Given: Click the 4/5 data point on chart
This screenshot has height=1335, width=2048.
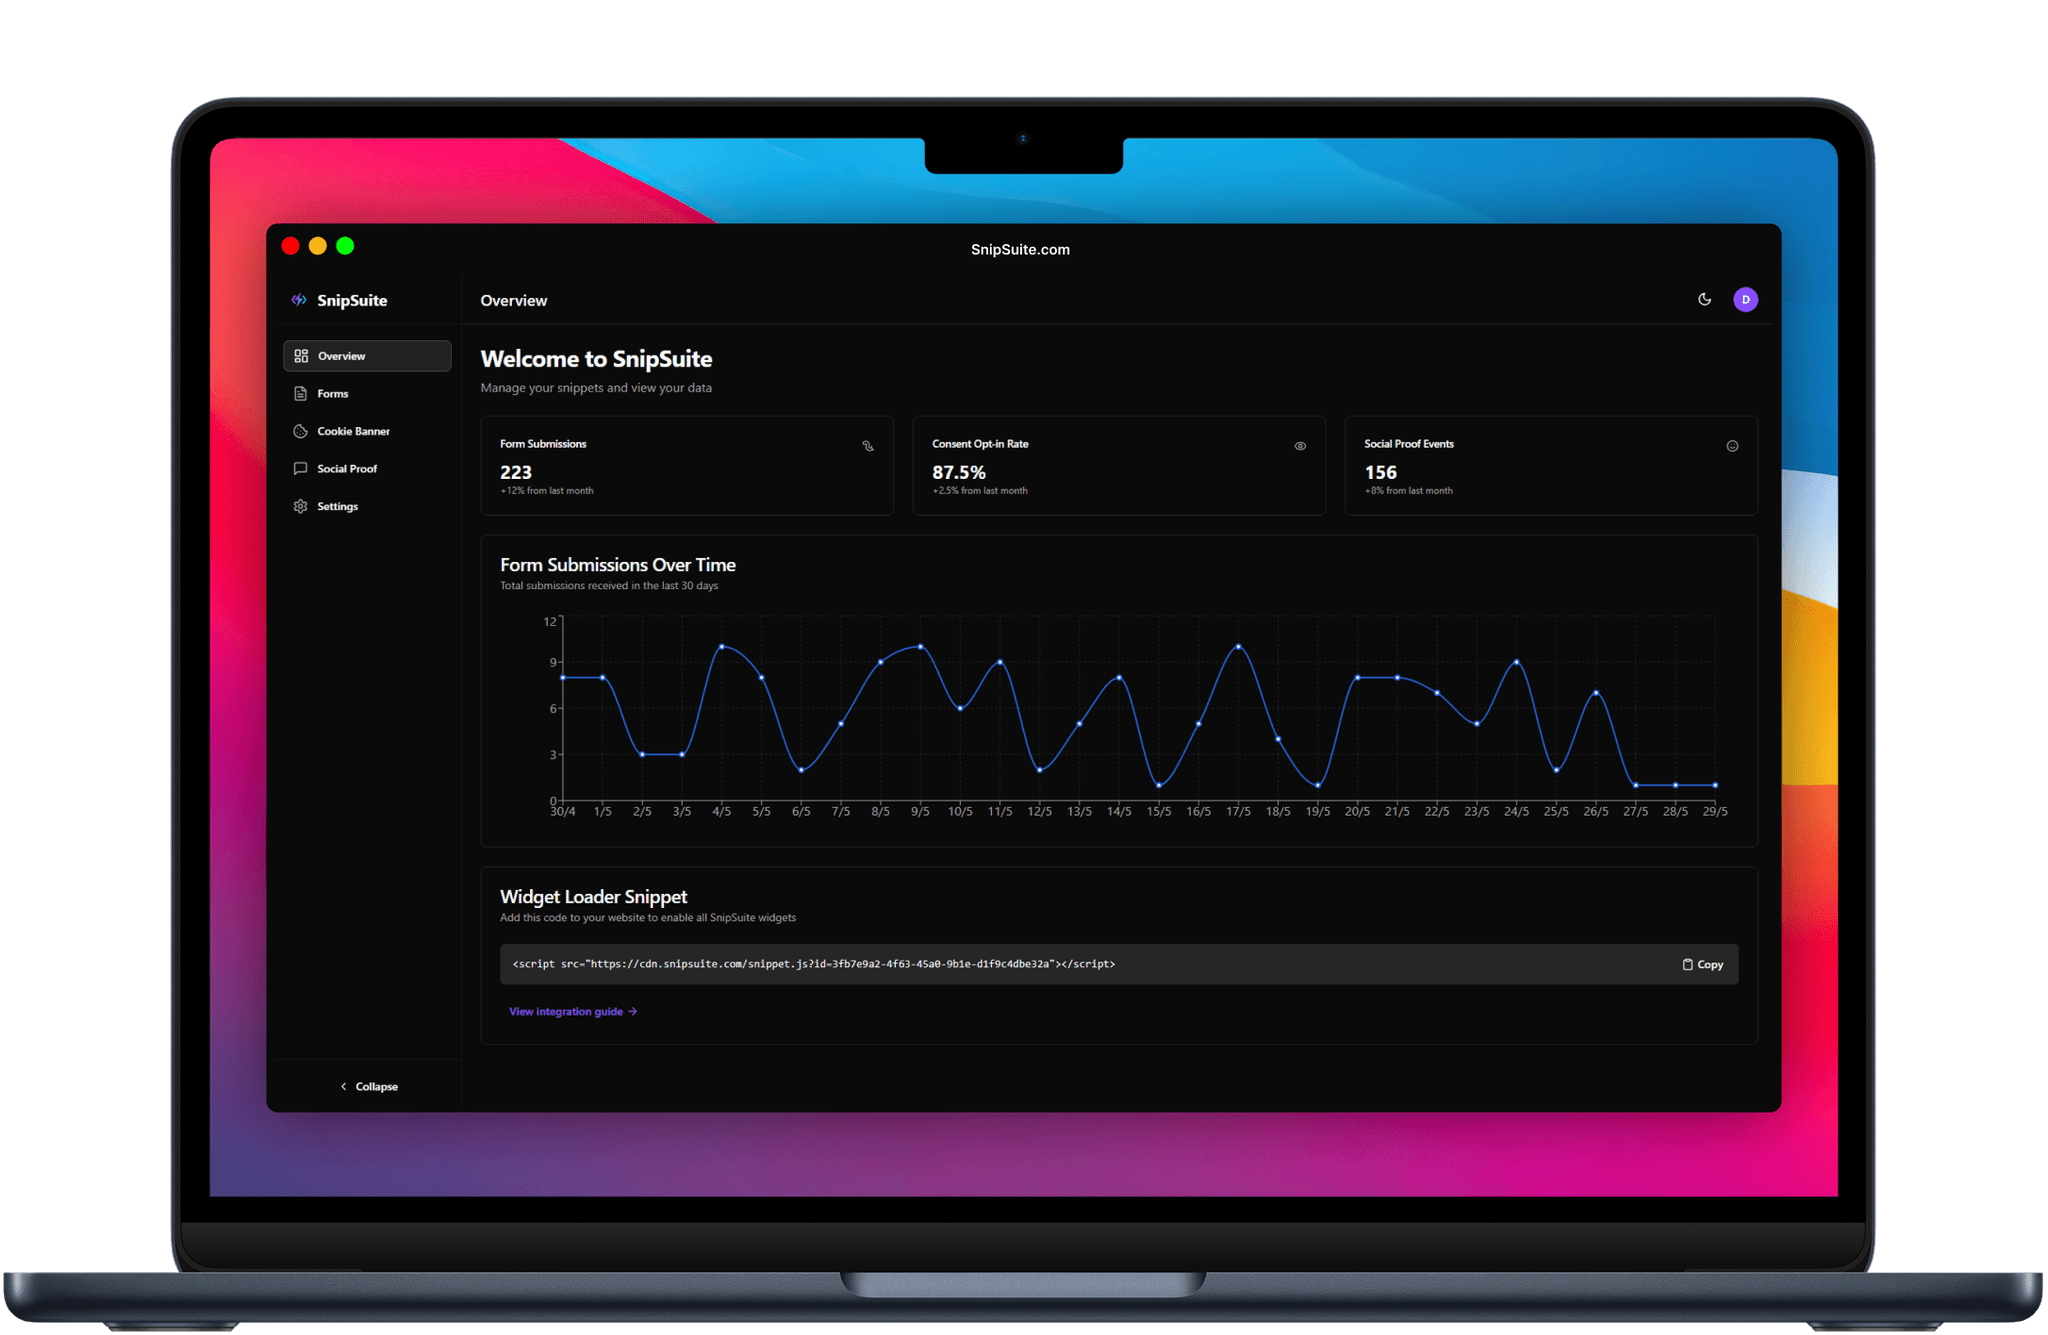Looking at the screenshot, I should [722, 647].
